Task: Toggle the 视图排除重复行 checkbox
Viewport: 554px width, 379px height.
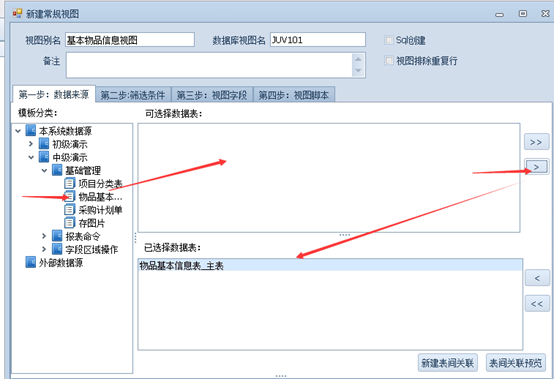Action: pos(389,60)
